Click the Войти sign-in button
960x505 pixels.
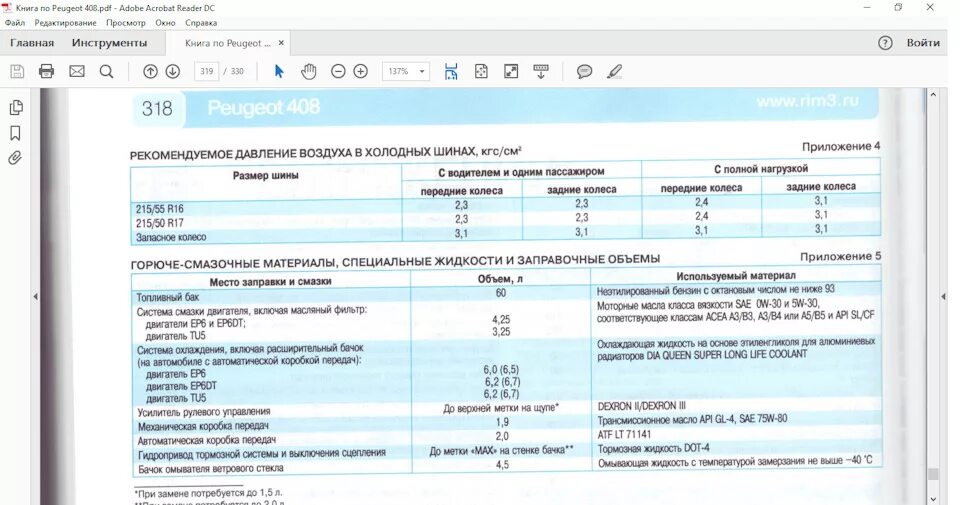[923, 43]
